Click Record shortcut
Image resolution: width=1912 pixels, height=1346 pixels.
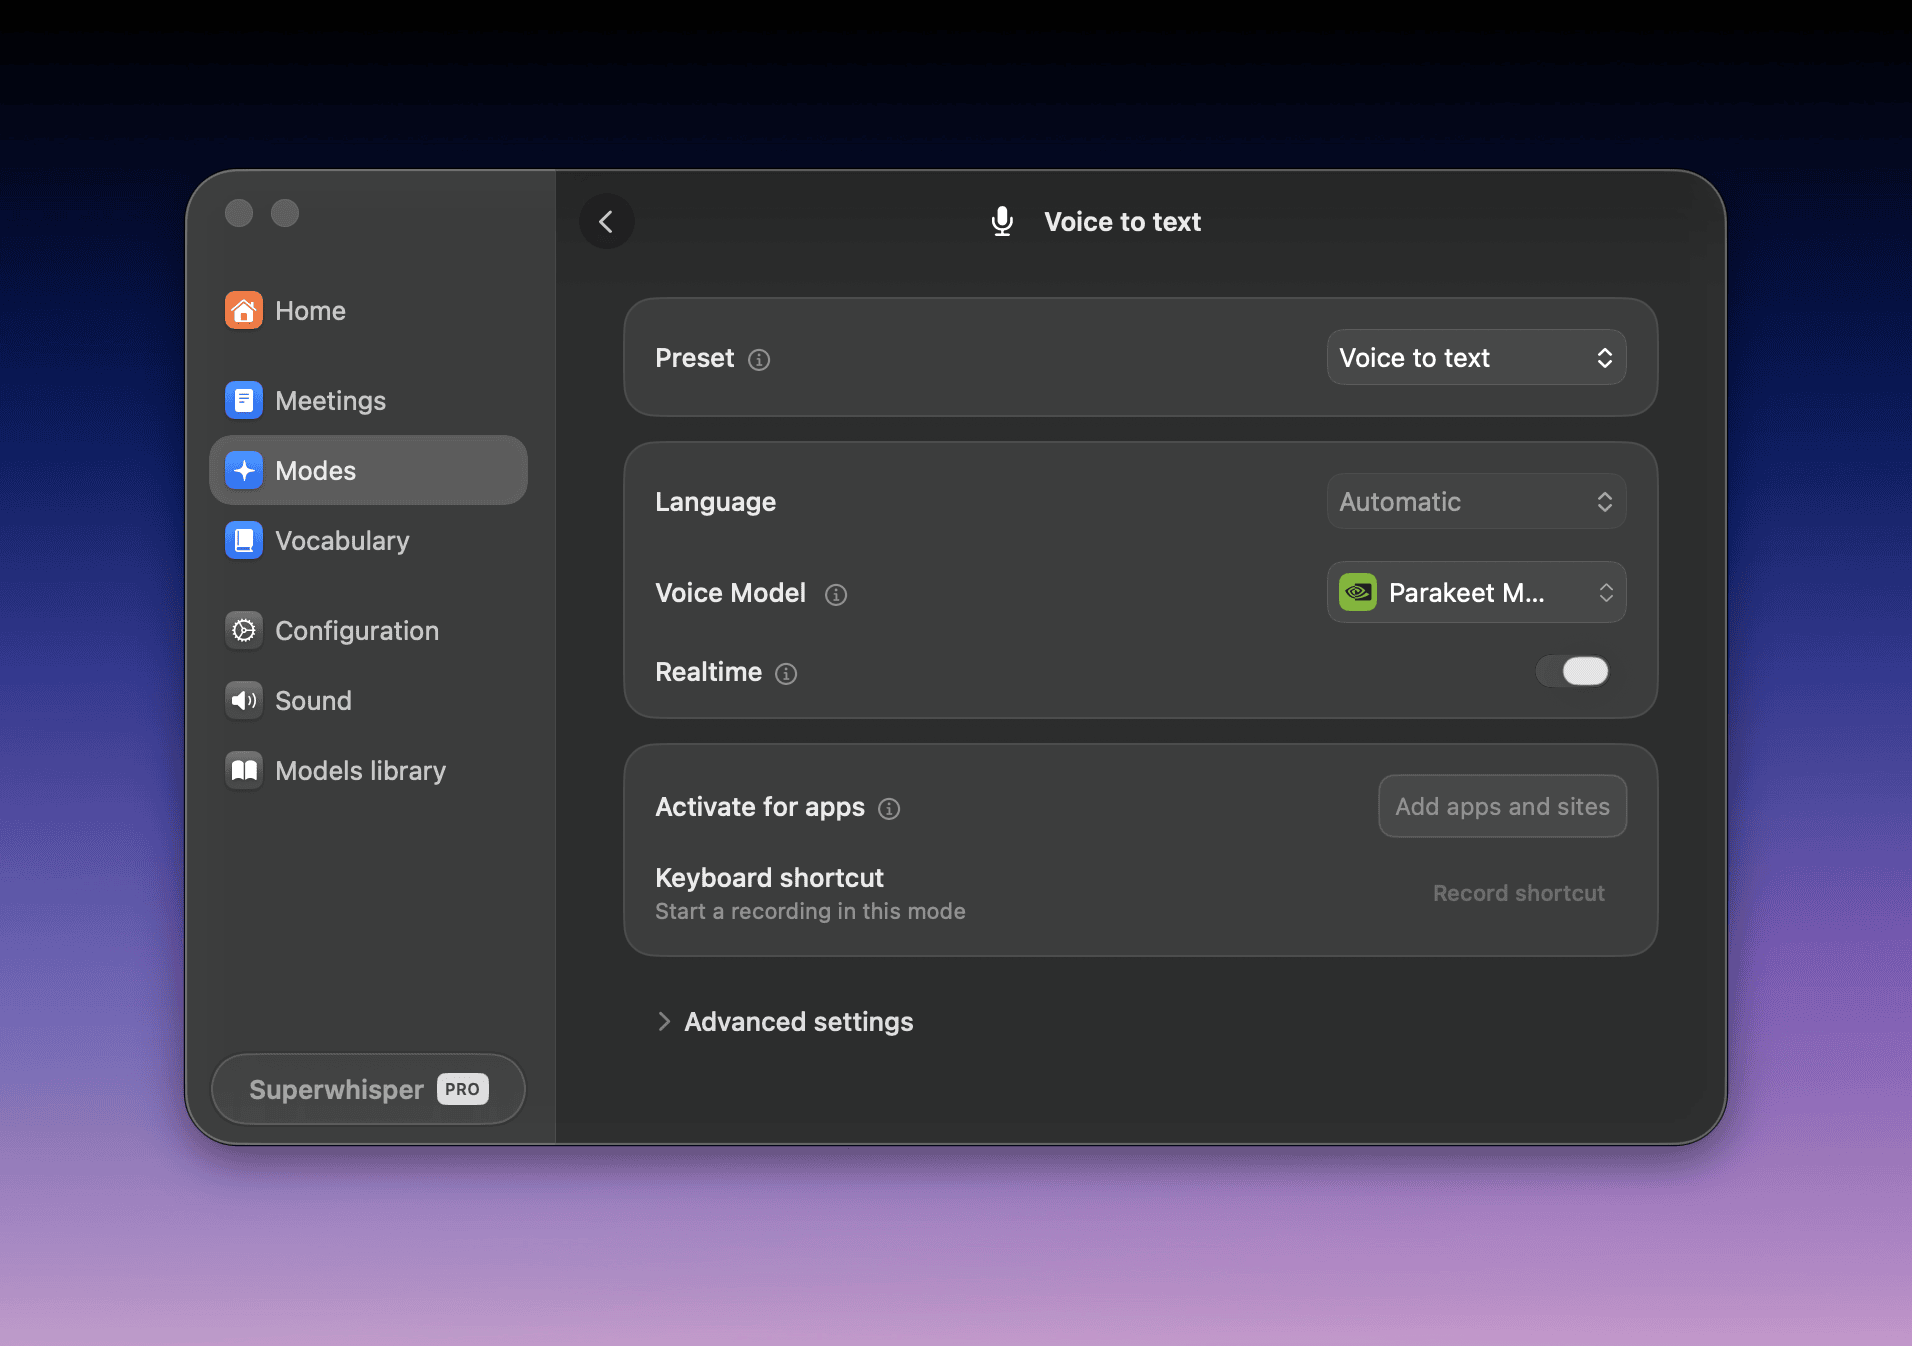click(1518, 893)
